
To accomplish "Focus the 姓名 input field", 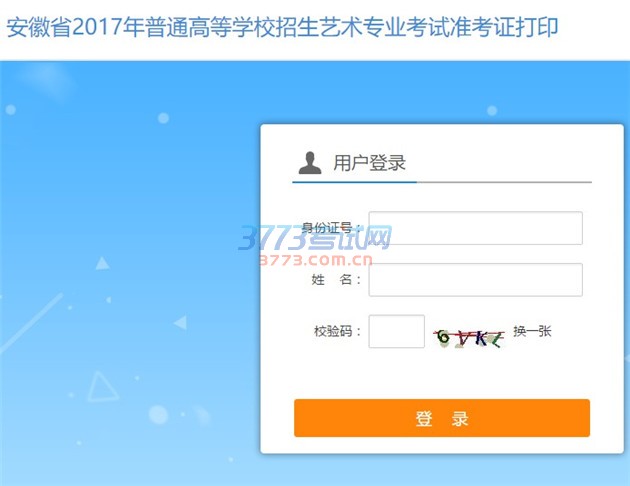I will [x=475, y=280].
